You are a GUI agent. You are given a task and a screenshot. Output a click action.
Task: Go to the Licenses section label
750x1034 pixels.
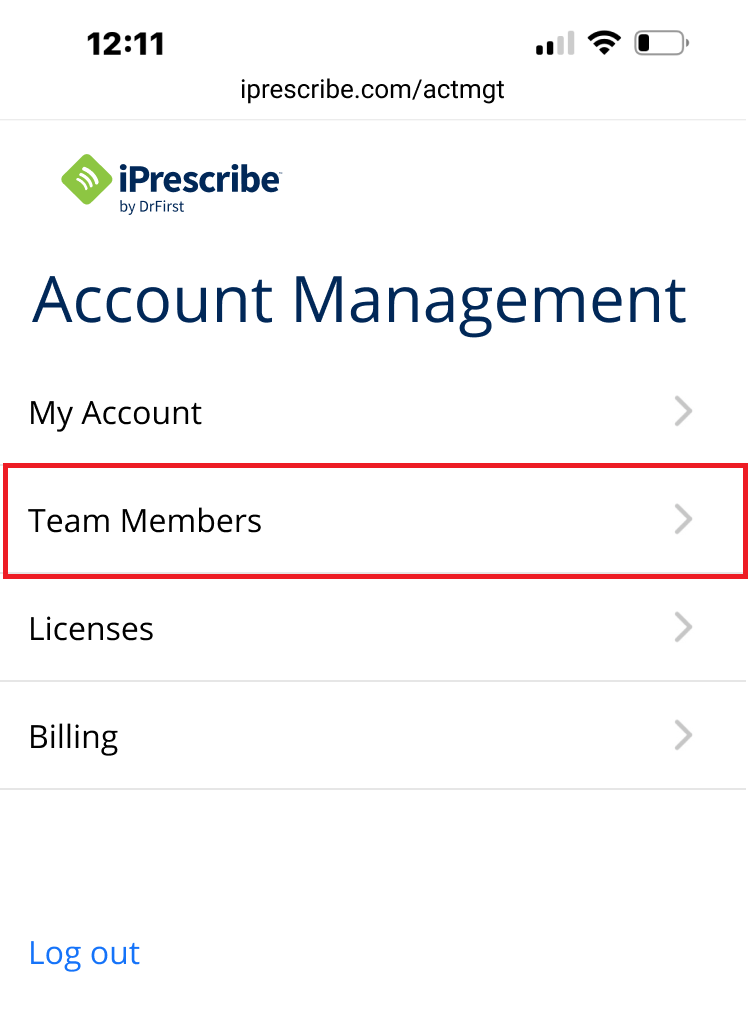[91, 629]
